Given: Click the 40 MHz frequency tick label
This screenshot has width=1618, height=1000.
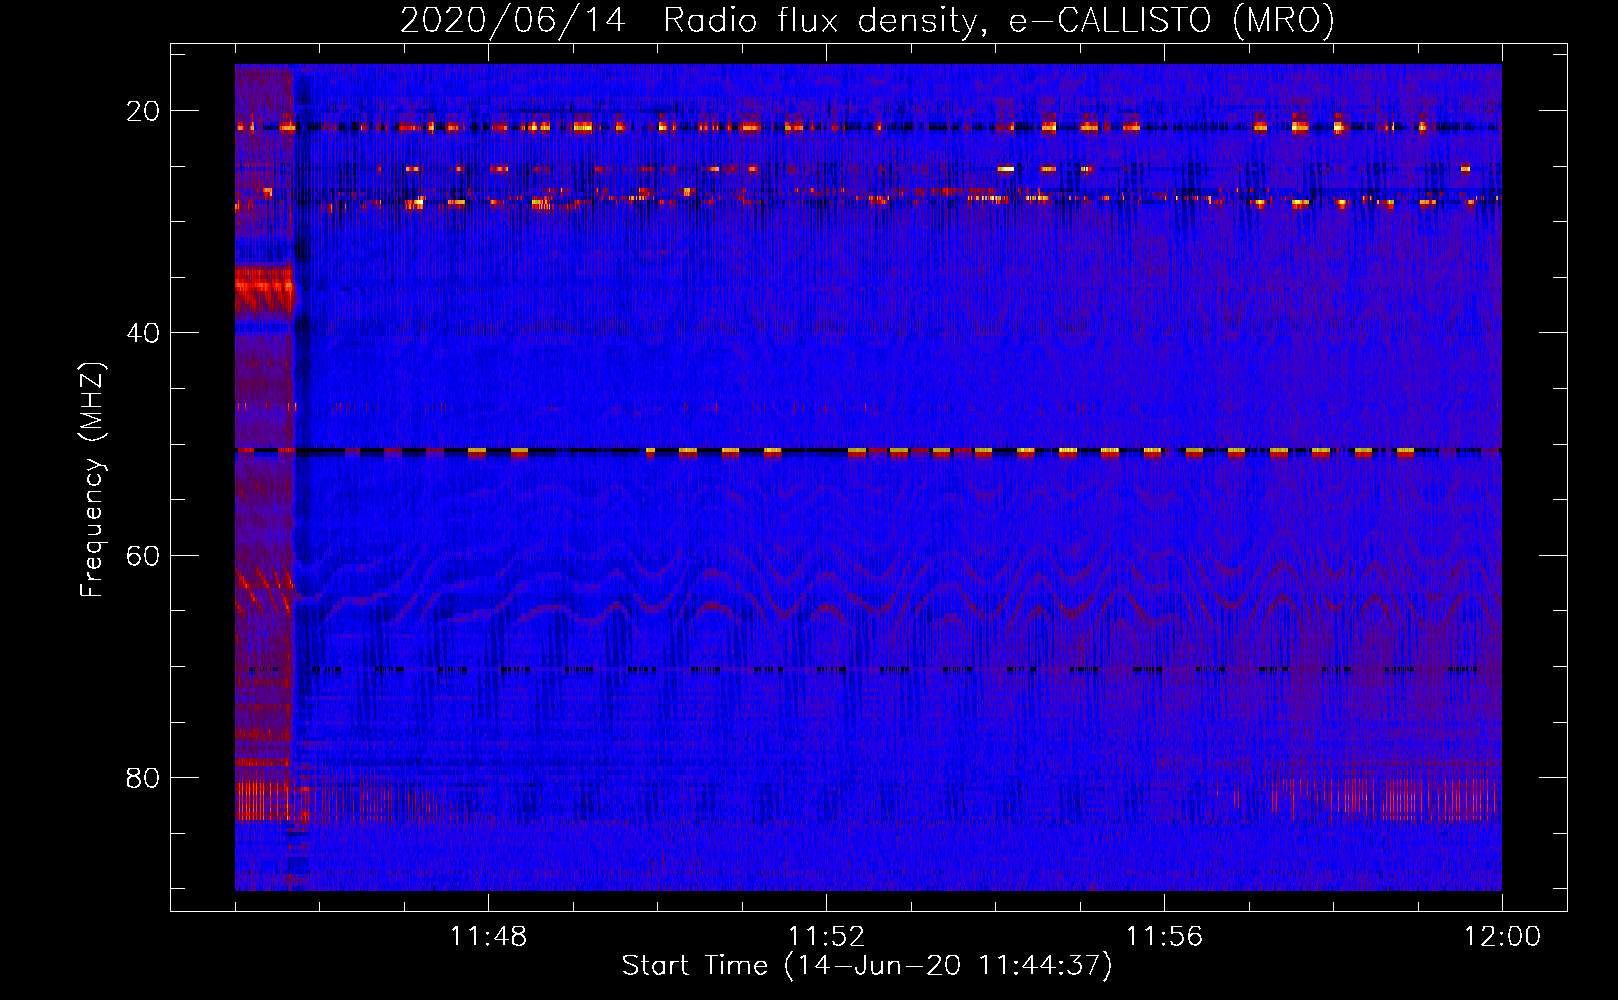Looking at the screenshot, I should point(143,333).
